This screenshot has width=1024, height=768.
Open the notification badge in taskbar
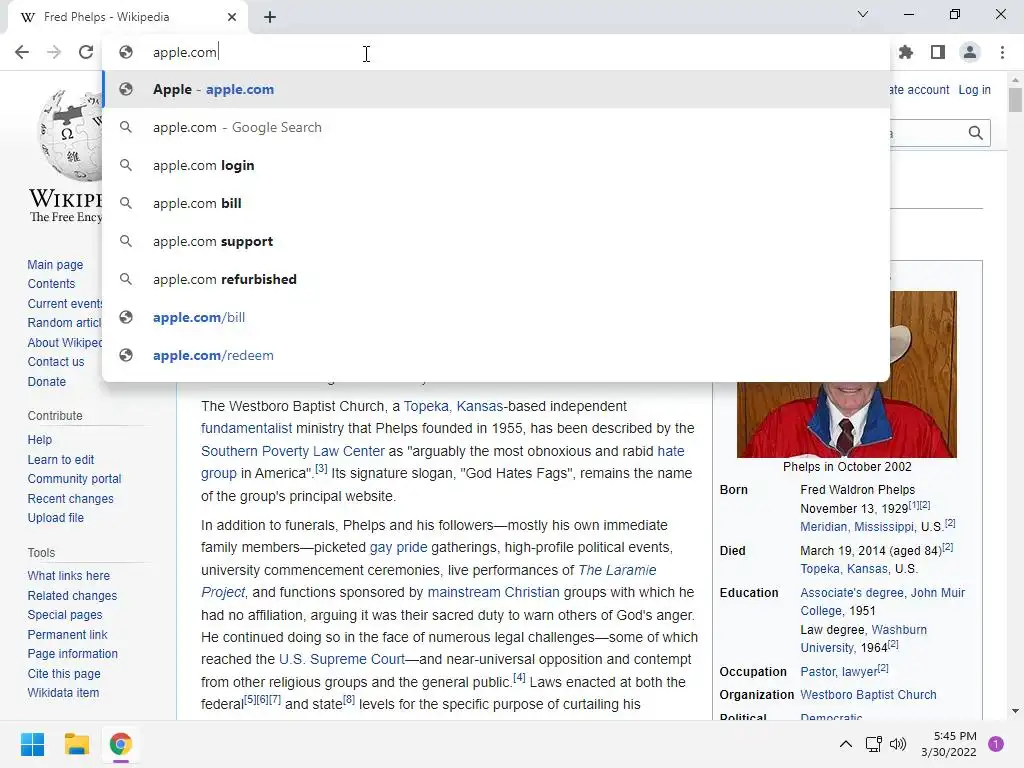[x=996, y=744]
